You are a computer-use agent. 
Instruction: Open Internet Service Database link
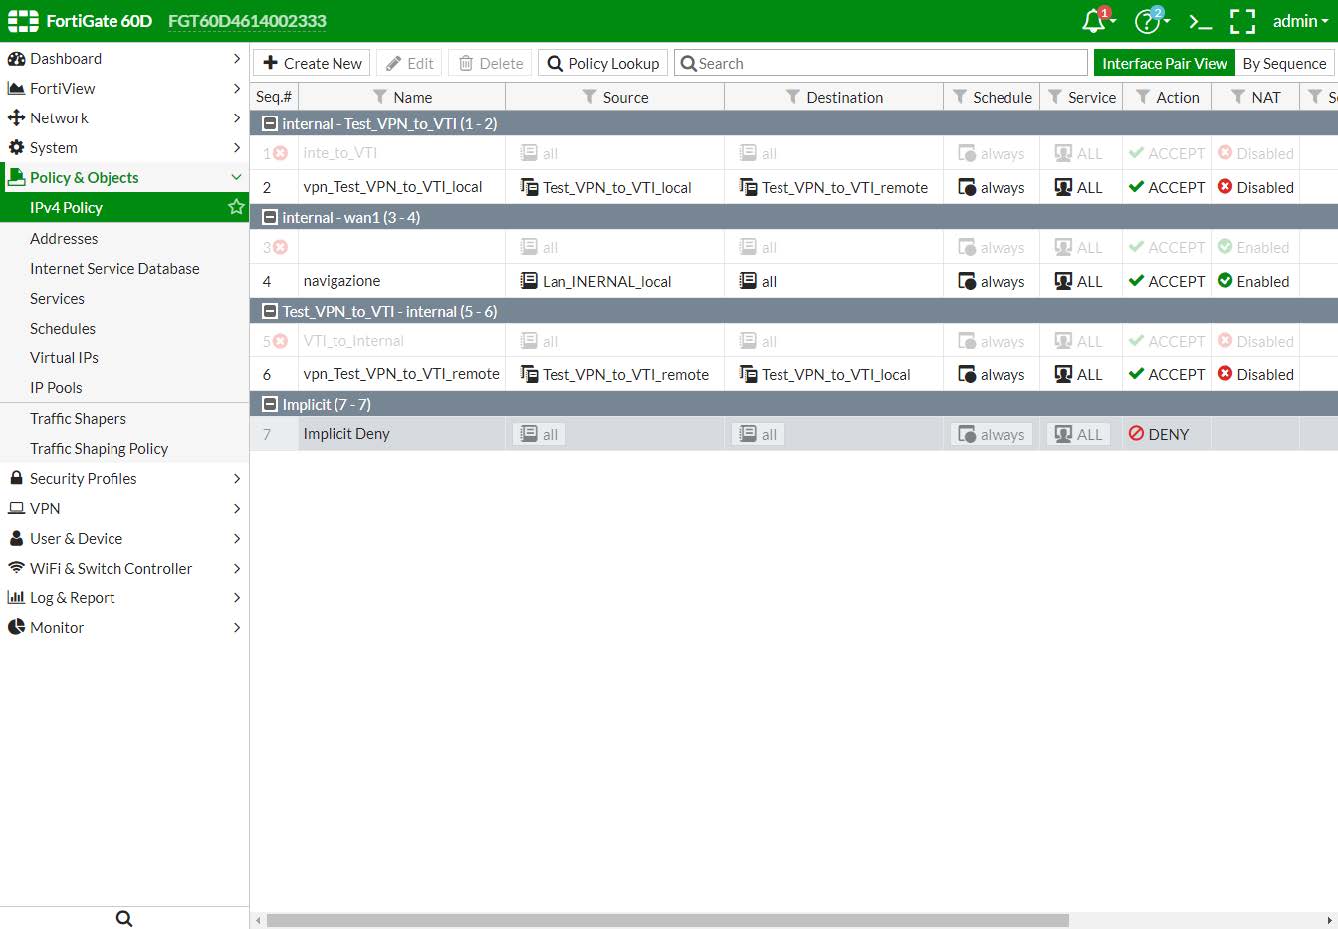(114, 268)
